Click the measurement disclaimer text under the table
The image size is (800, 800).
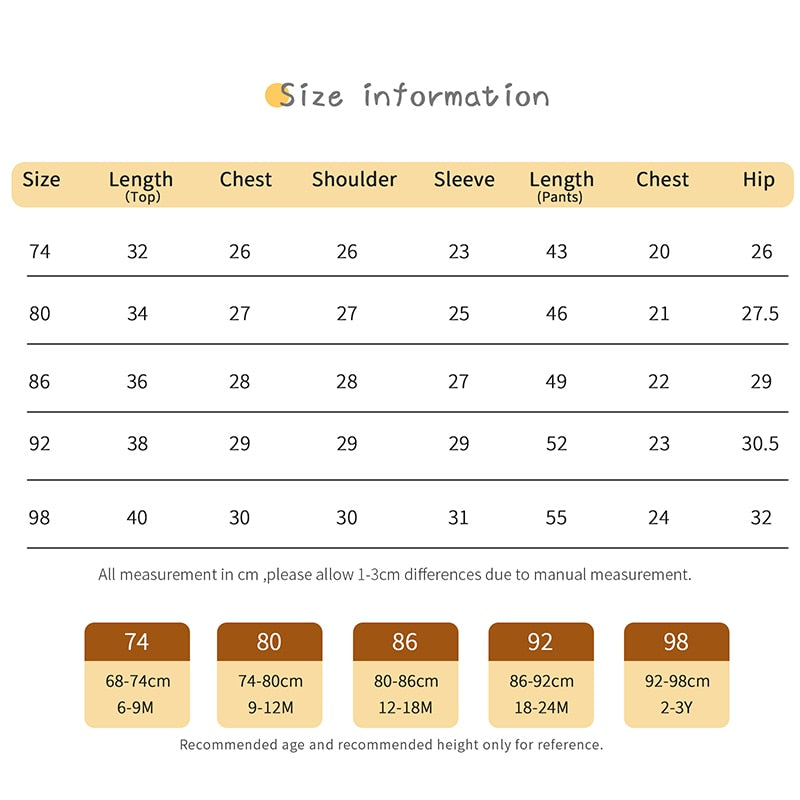(395, 575)
